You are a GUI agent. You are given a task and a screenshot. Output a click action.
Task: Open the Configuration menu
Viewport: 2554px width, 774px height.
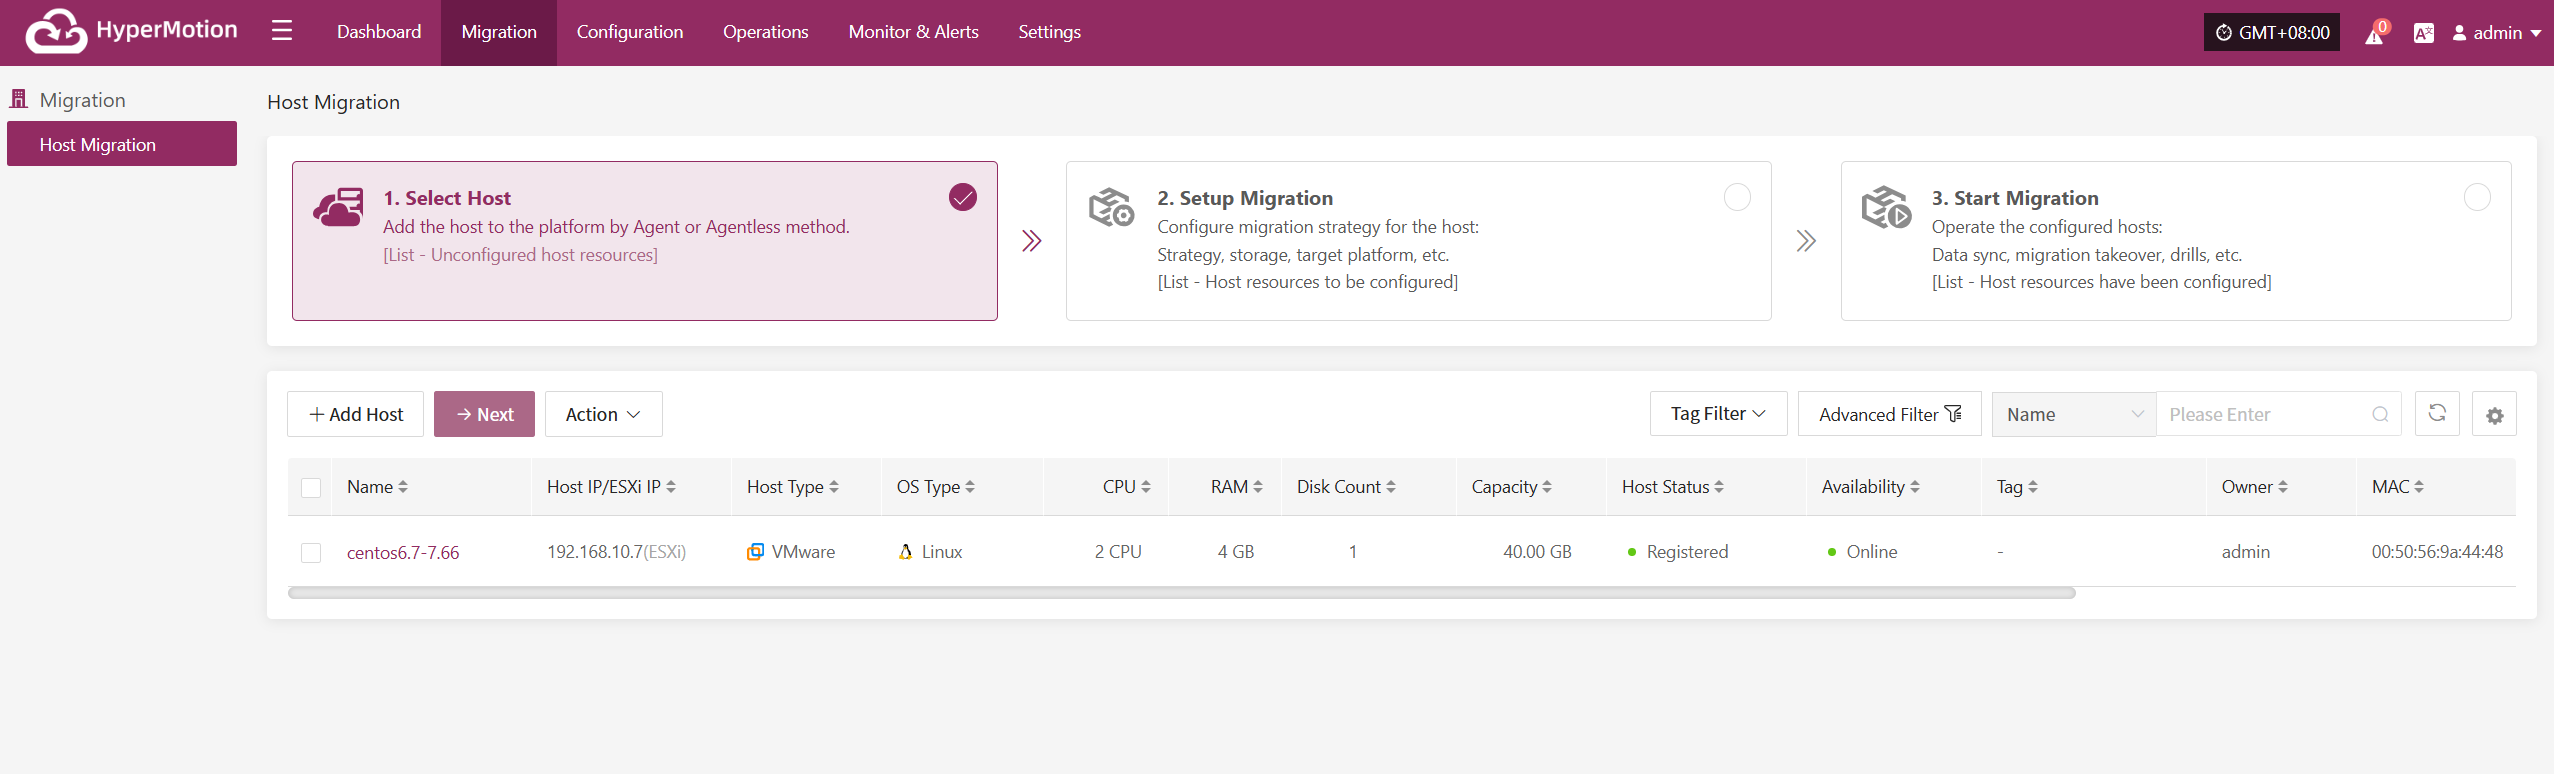[630, 32]
